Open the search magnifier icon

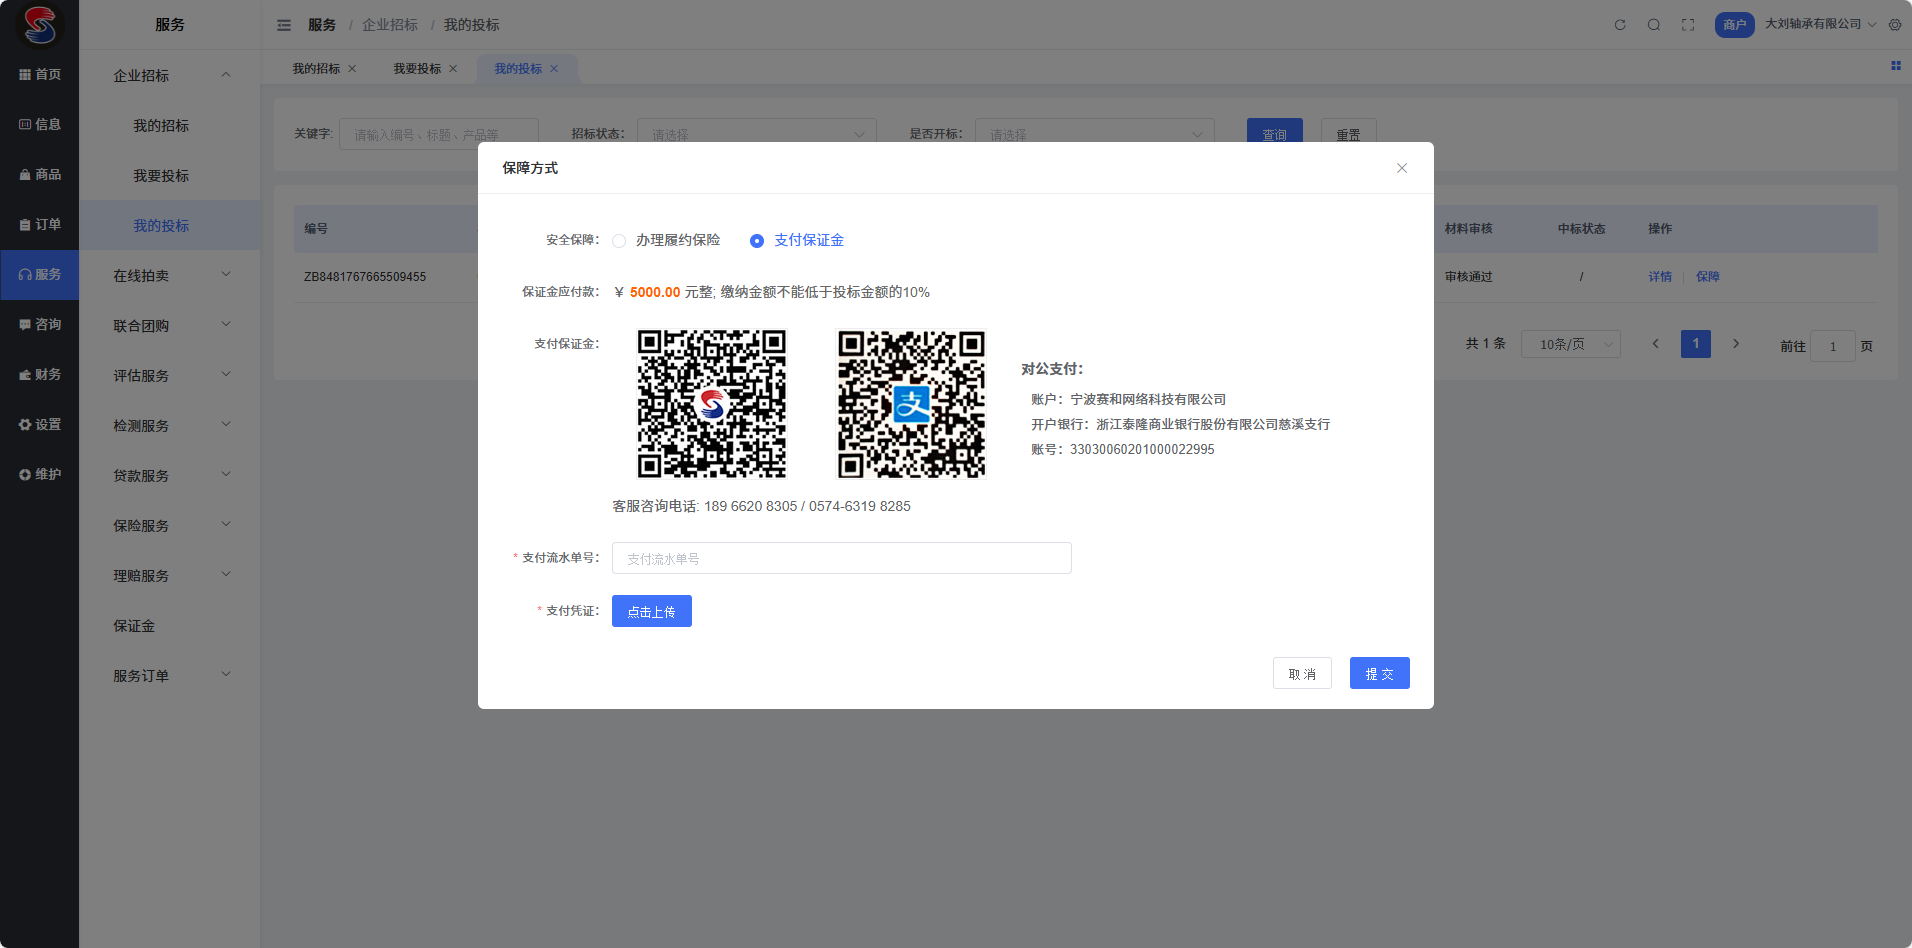tap(1654, 25)
